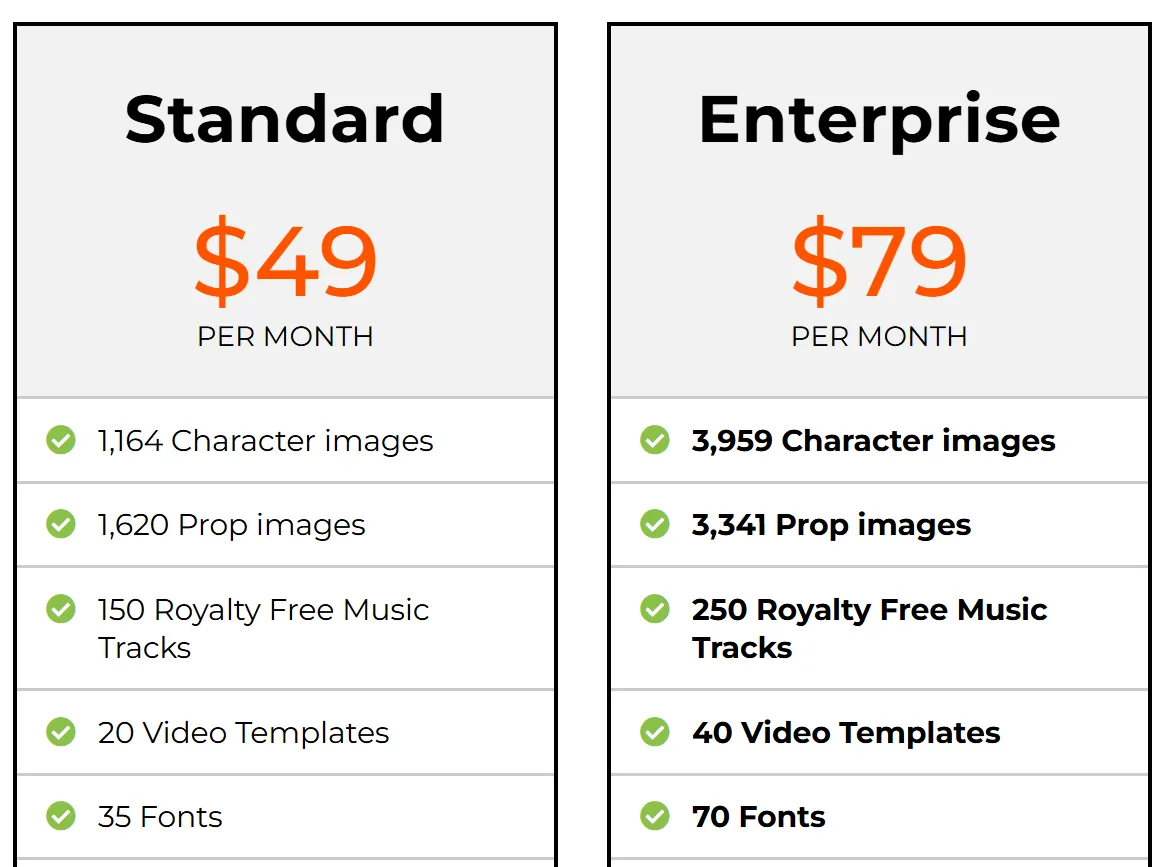Image resolution: width=1163 pixels, height=867 pixels.
Task: Click the 40 Video Templates feature label
Action: 846,733
